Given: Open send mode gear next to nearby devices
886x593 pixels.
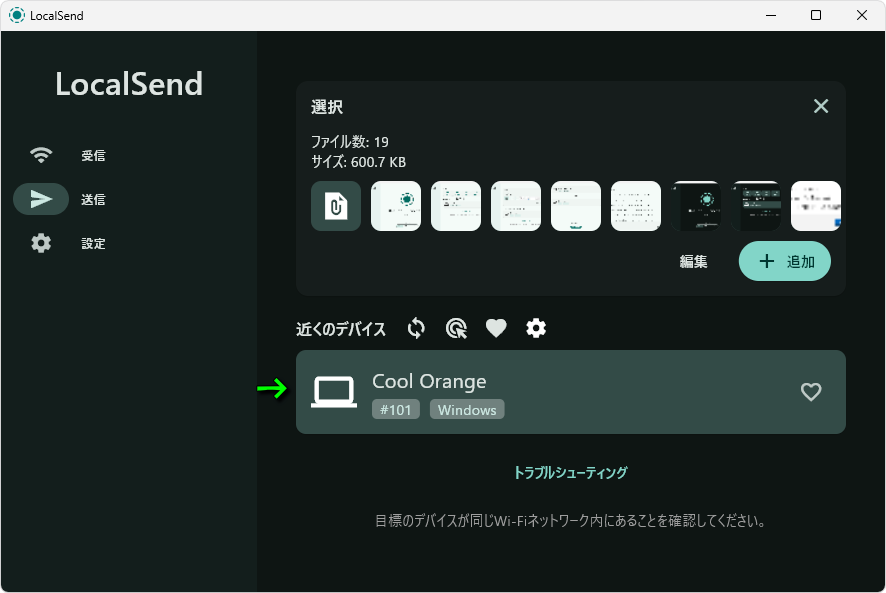Looking at the screenshot, I should click(x=536, y=328).
